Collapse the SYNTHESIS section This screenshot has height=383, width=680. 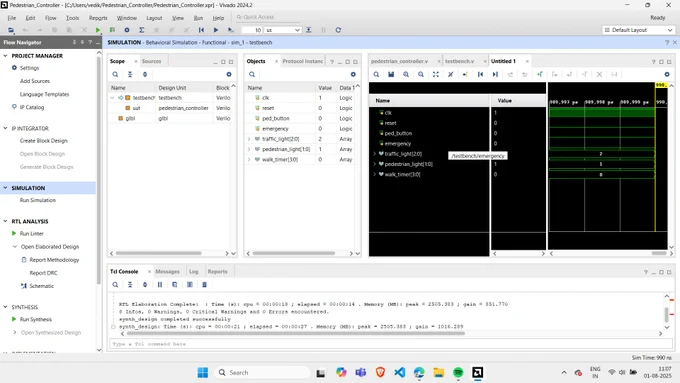[x=6, y=307]
